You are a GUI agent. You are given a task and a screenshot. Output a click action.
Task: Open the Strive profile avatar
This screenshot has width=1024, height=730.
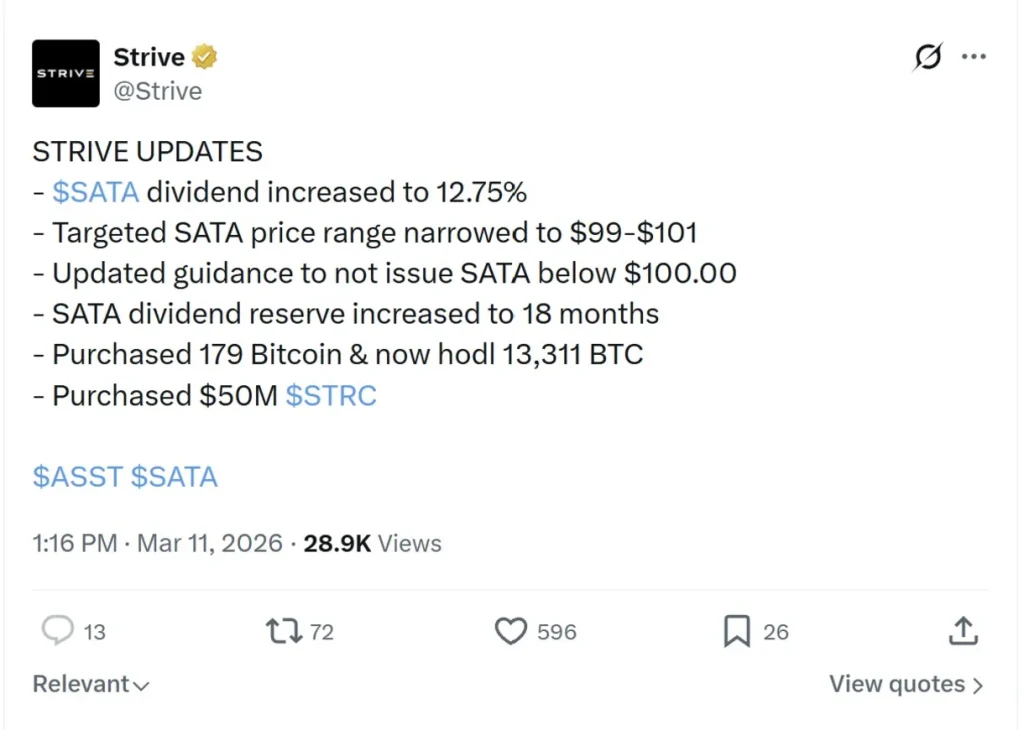66,73
